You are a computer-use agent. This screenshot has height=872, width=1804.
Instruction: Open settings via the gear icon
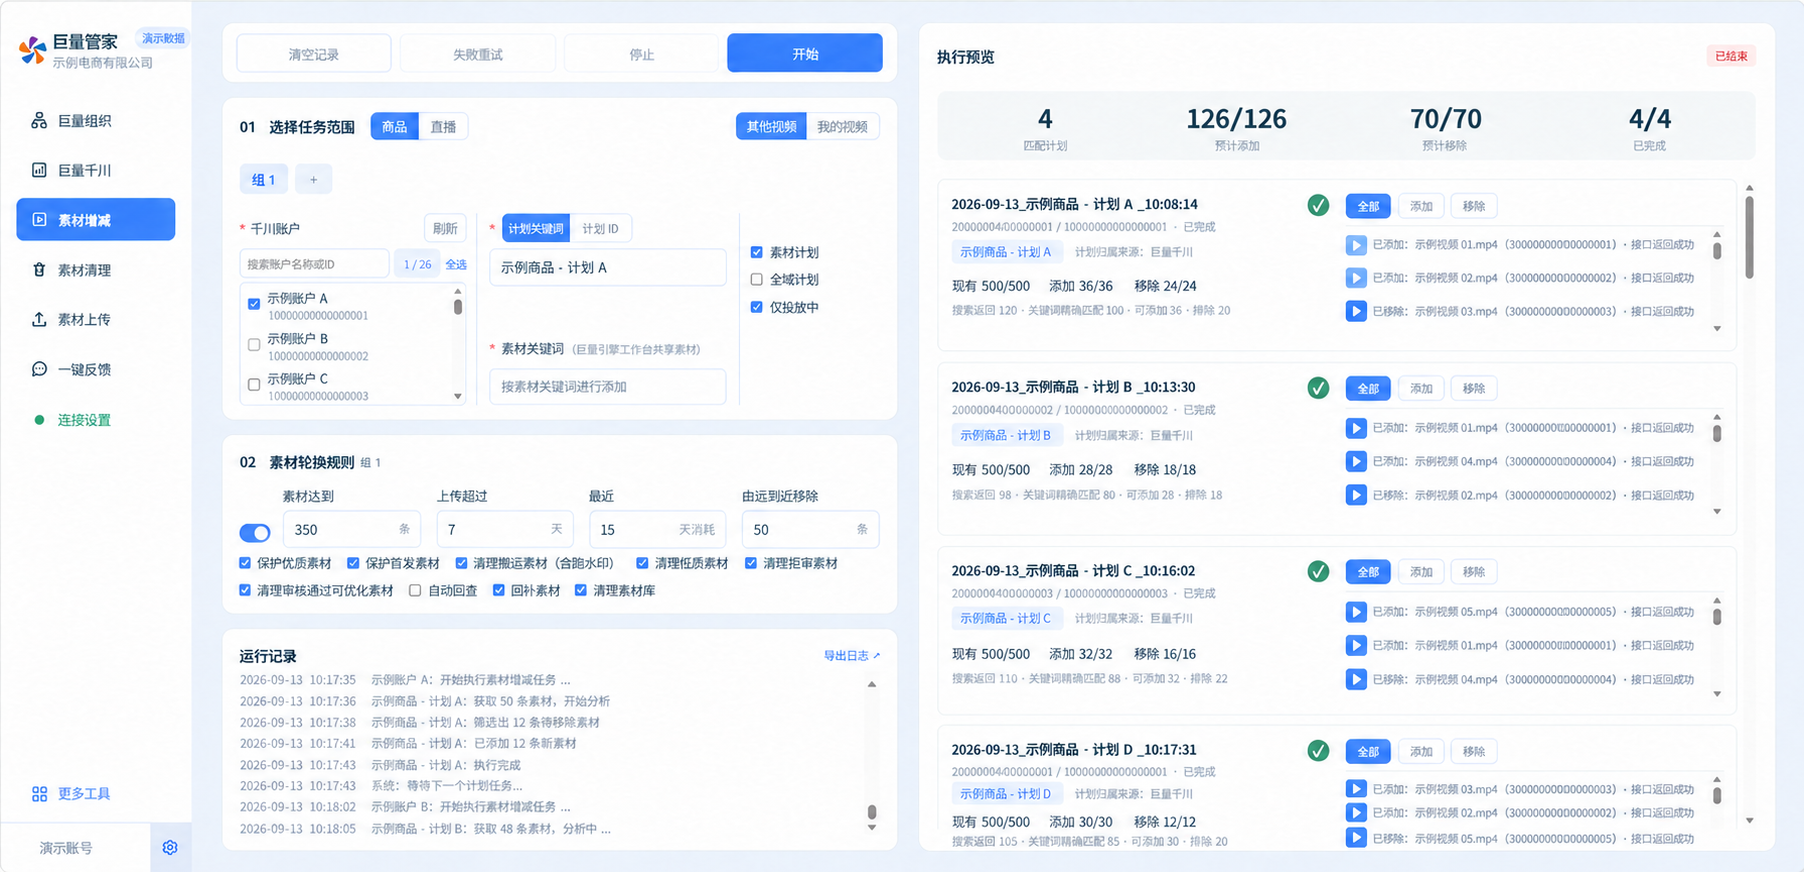170,848
